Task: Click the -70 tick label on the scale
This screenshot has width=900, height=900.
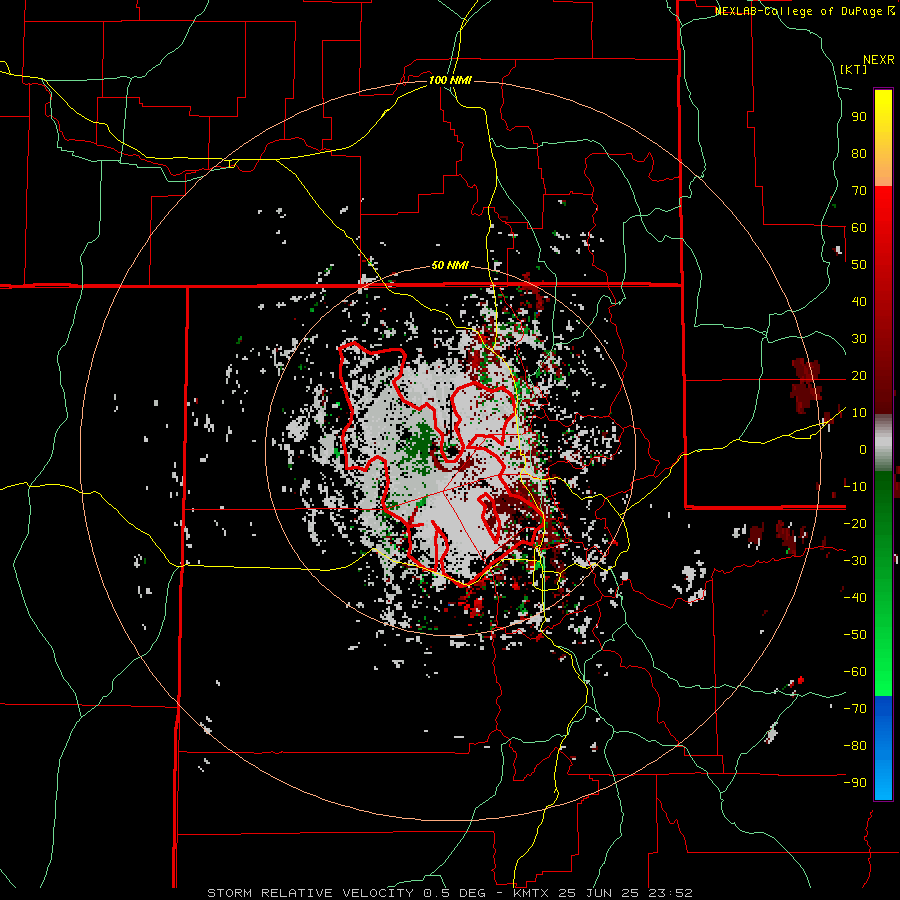Action: tap(855, 709)
